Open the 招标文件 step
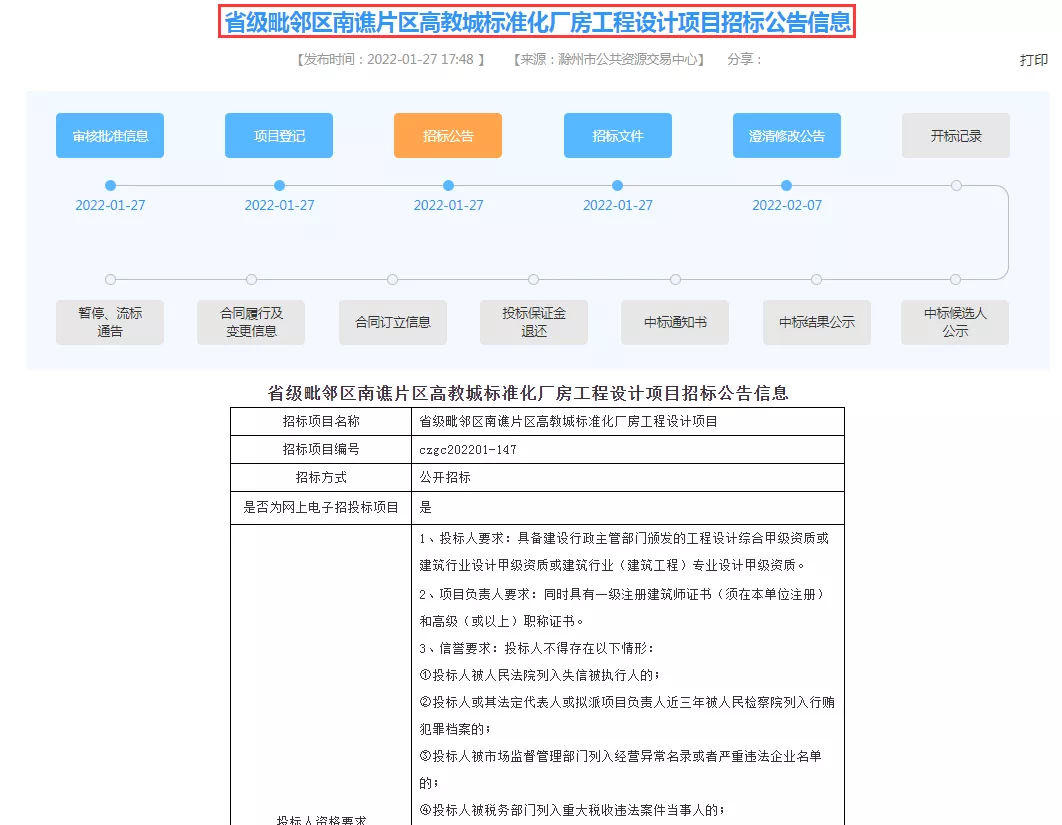The width and height of the screenshot is (1062, 825). [617, 136]
